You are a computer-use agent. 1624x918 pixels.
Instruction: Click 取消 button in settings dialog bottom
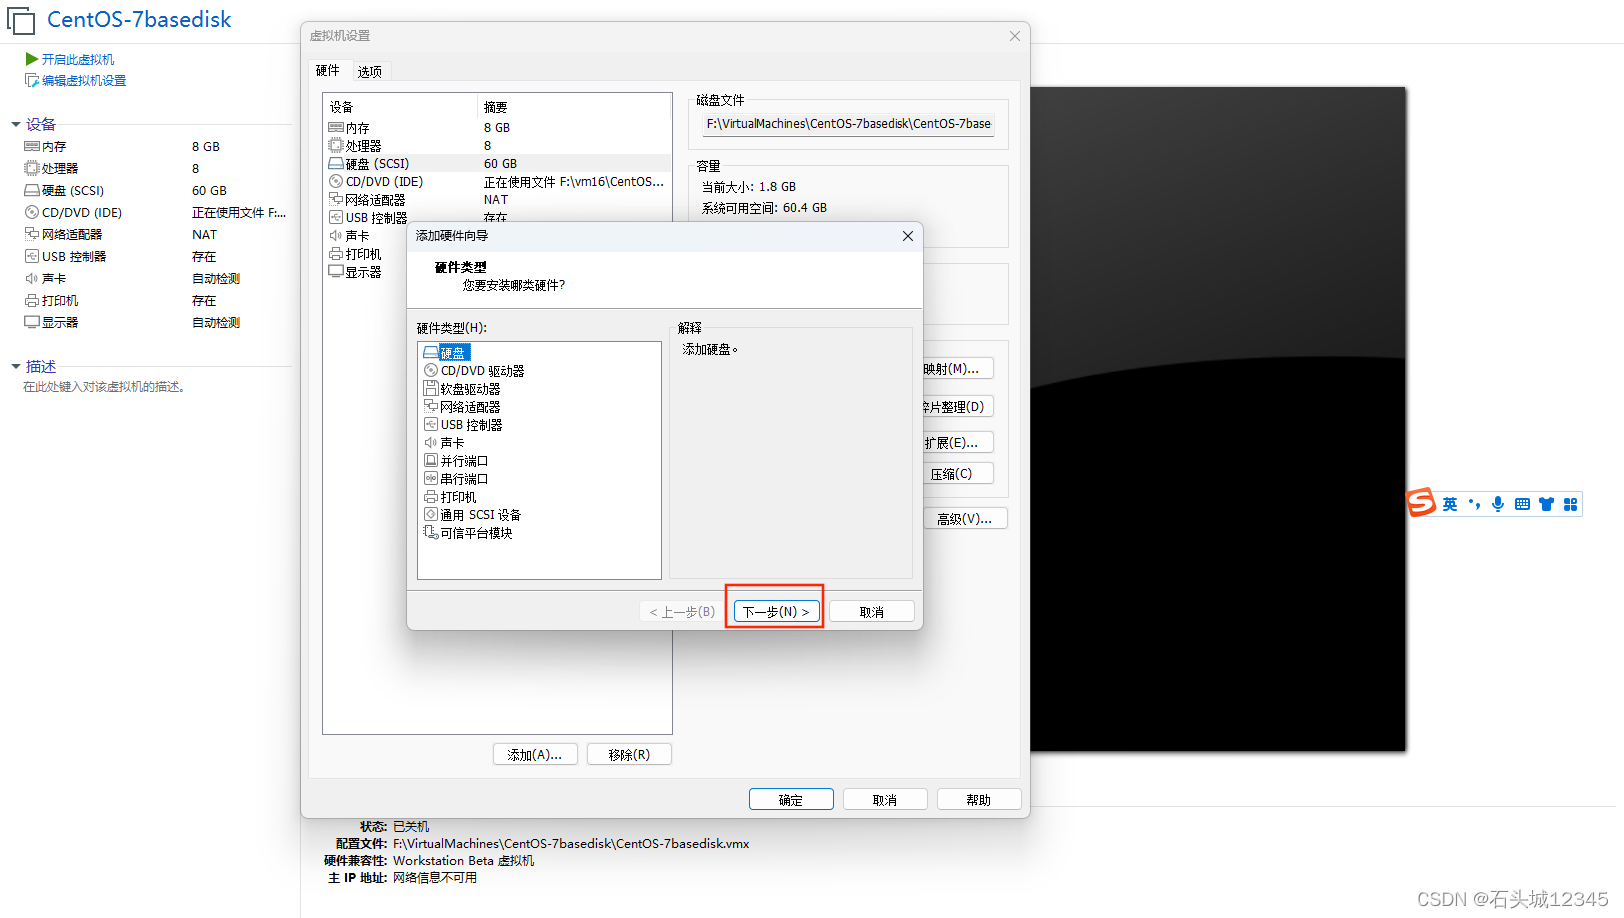coord(885,799)
